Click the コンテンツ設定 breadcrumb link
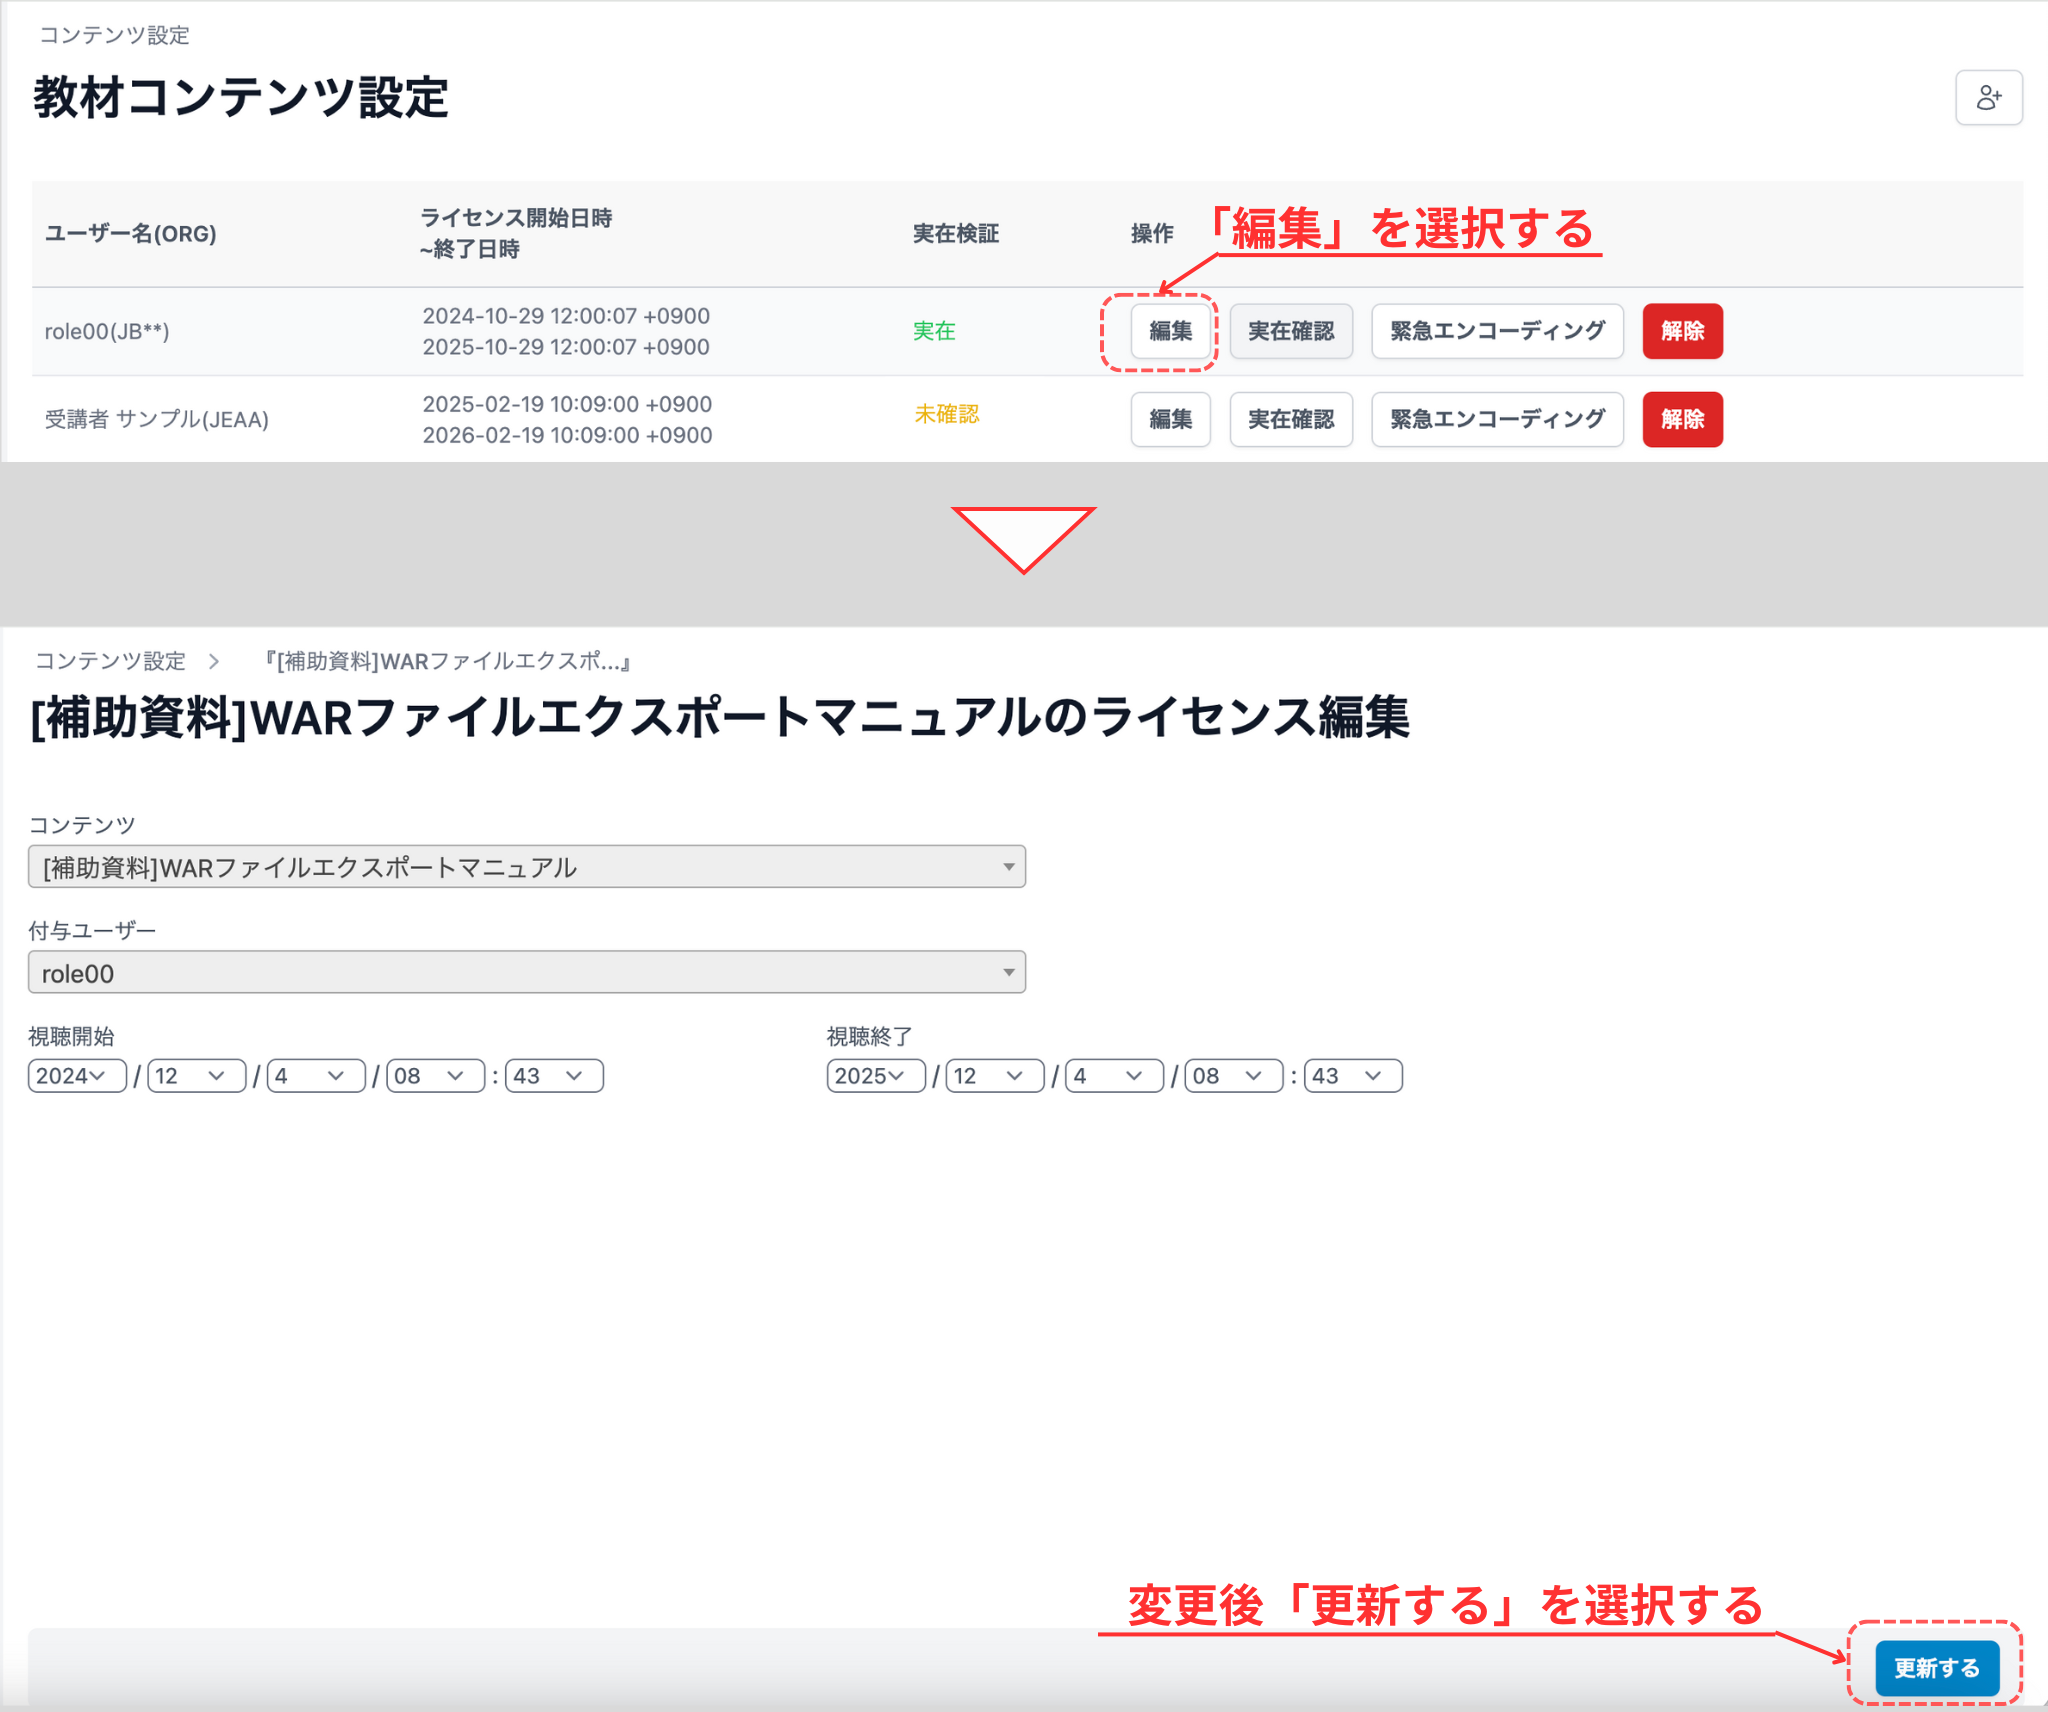 click(x=110, y=660)
